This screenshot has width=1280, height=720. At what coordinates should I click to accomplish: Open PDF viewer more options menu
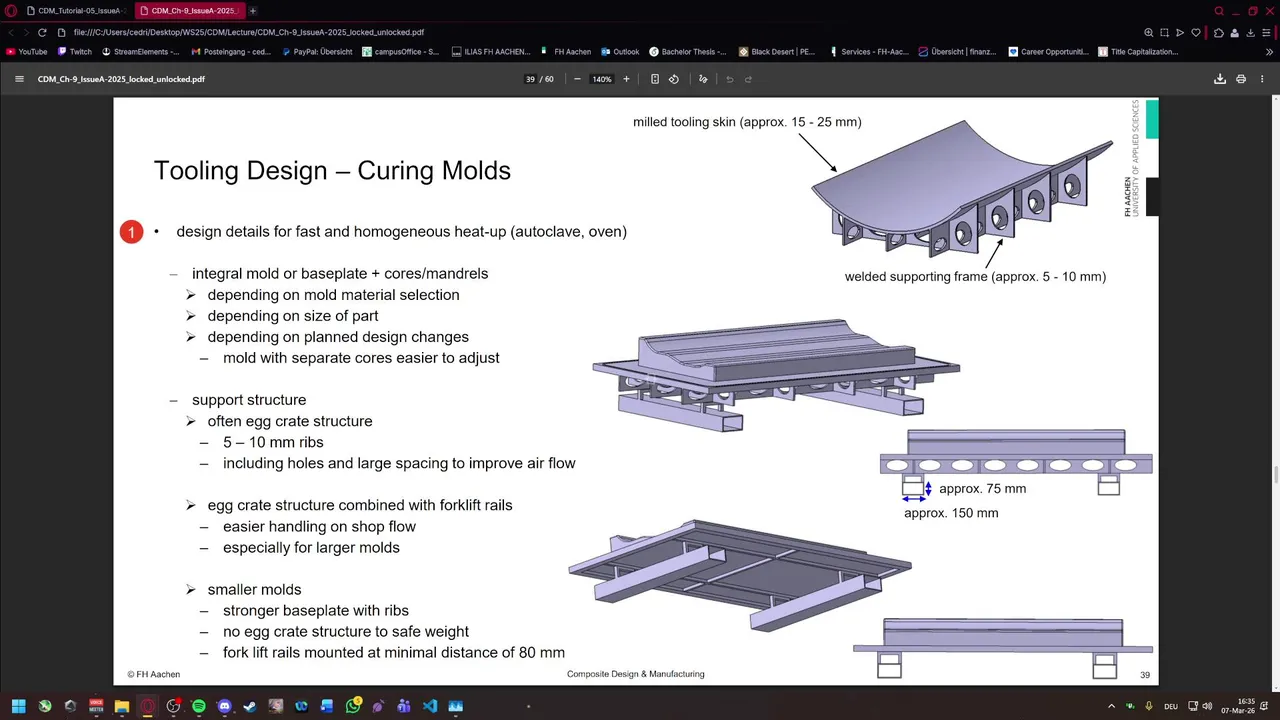pos(1262,79)
